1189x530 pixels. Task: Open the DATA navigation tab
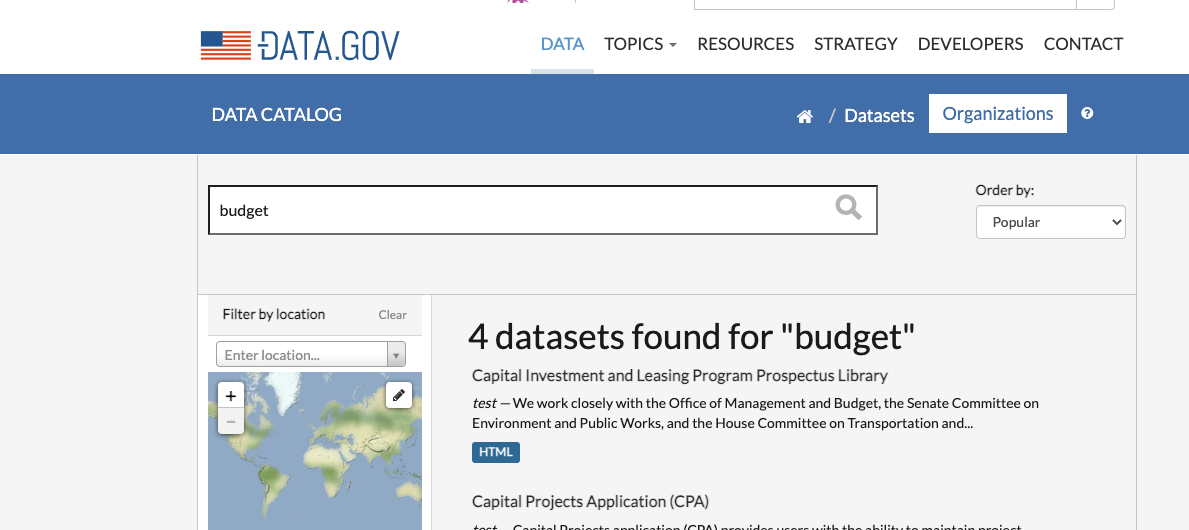pos(562,44)
